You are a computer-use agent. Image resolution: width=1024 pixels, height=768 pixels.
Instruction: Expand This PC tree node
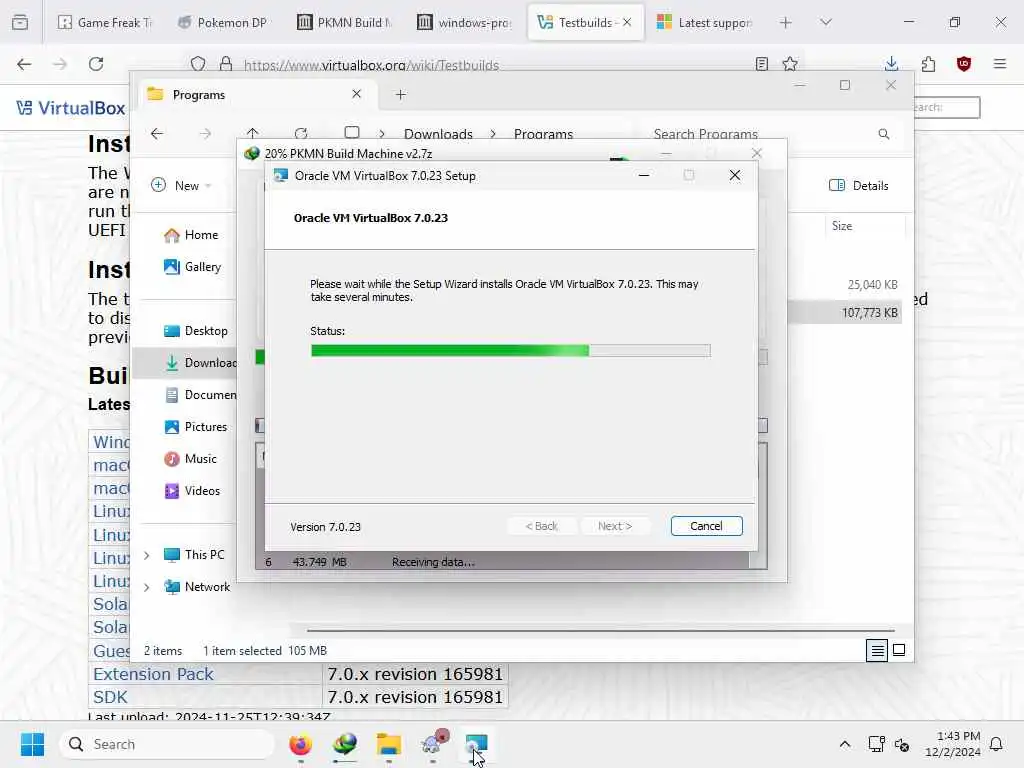coord(146,555)
